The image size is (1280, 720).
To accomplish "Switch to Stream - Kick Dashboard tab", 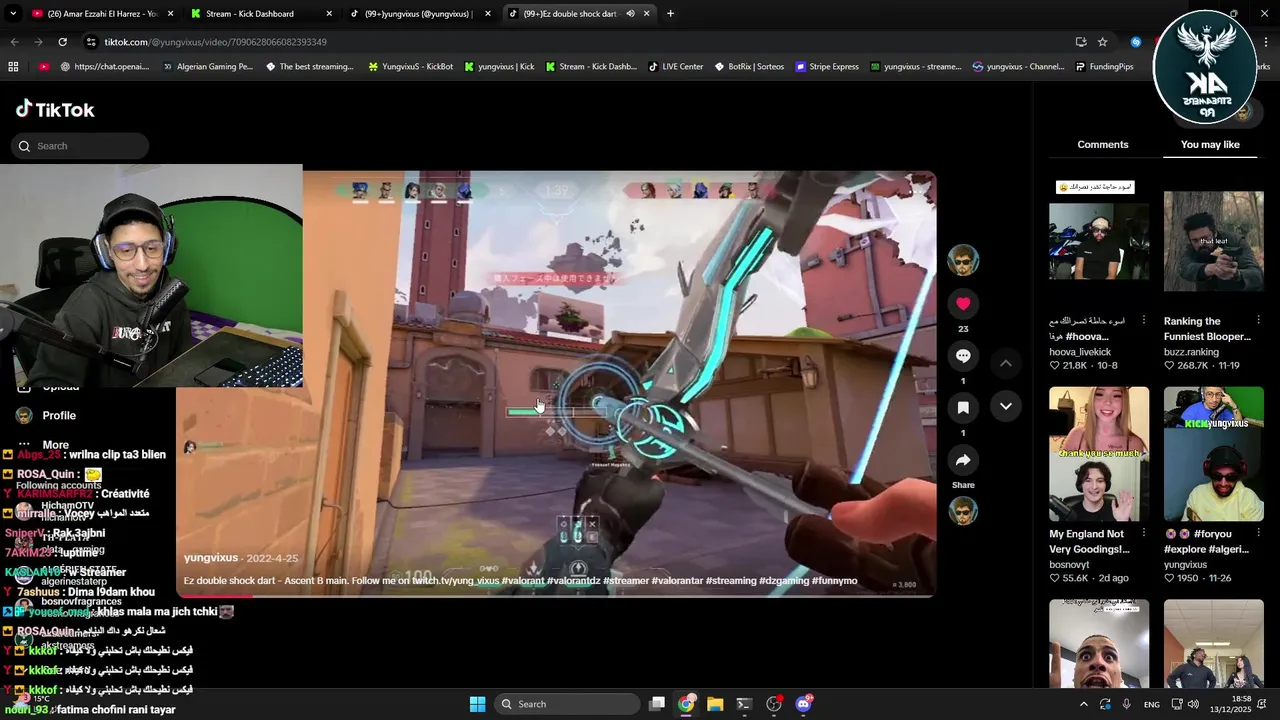I will (x=260, y=14).
